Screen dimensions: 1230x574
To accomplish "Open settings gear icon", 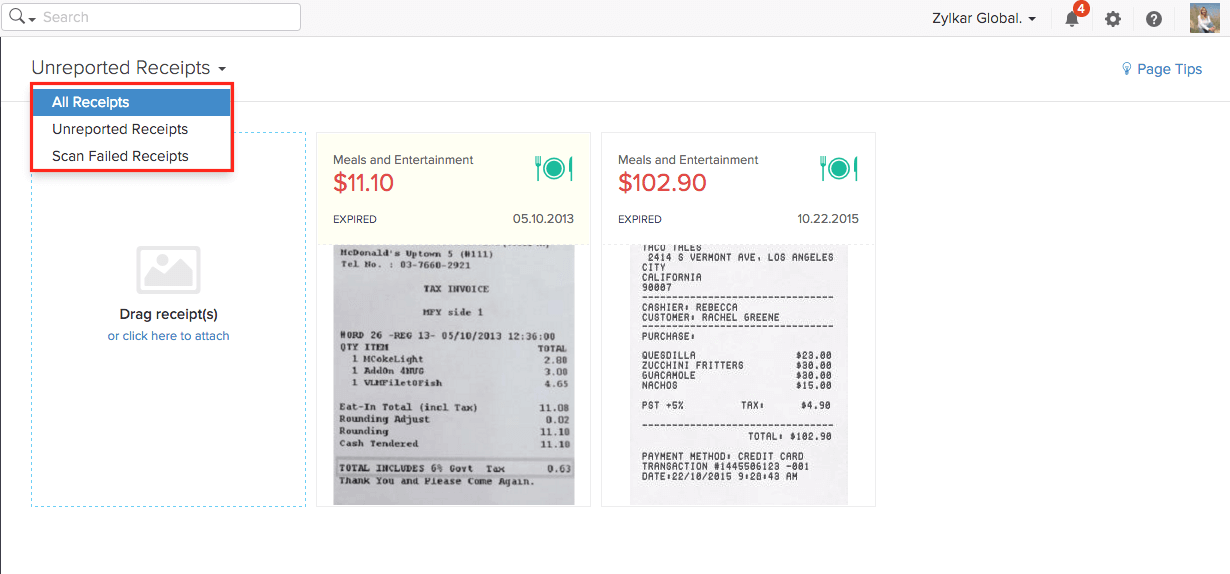I will coord(1113,19).
